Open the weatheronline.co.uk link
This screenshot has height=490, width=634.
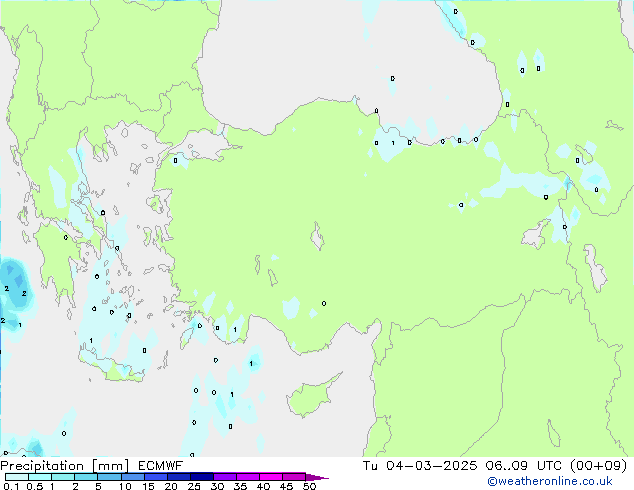[x=550, y=481]
